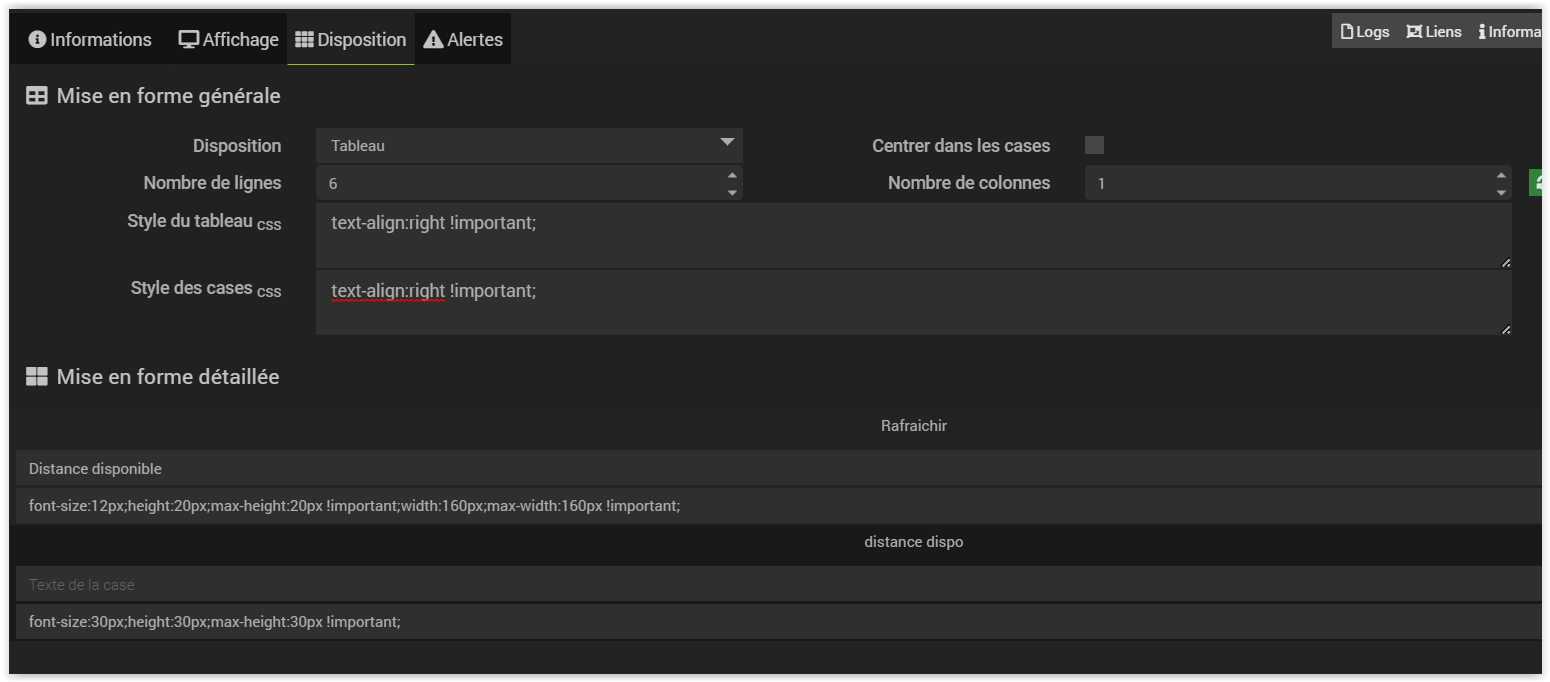Enable Centrer dans les cases checkbox

[1094, 145]
